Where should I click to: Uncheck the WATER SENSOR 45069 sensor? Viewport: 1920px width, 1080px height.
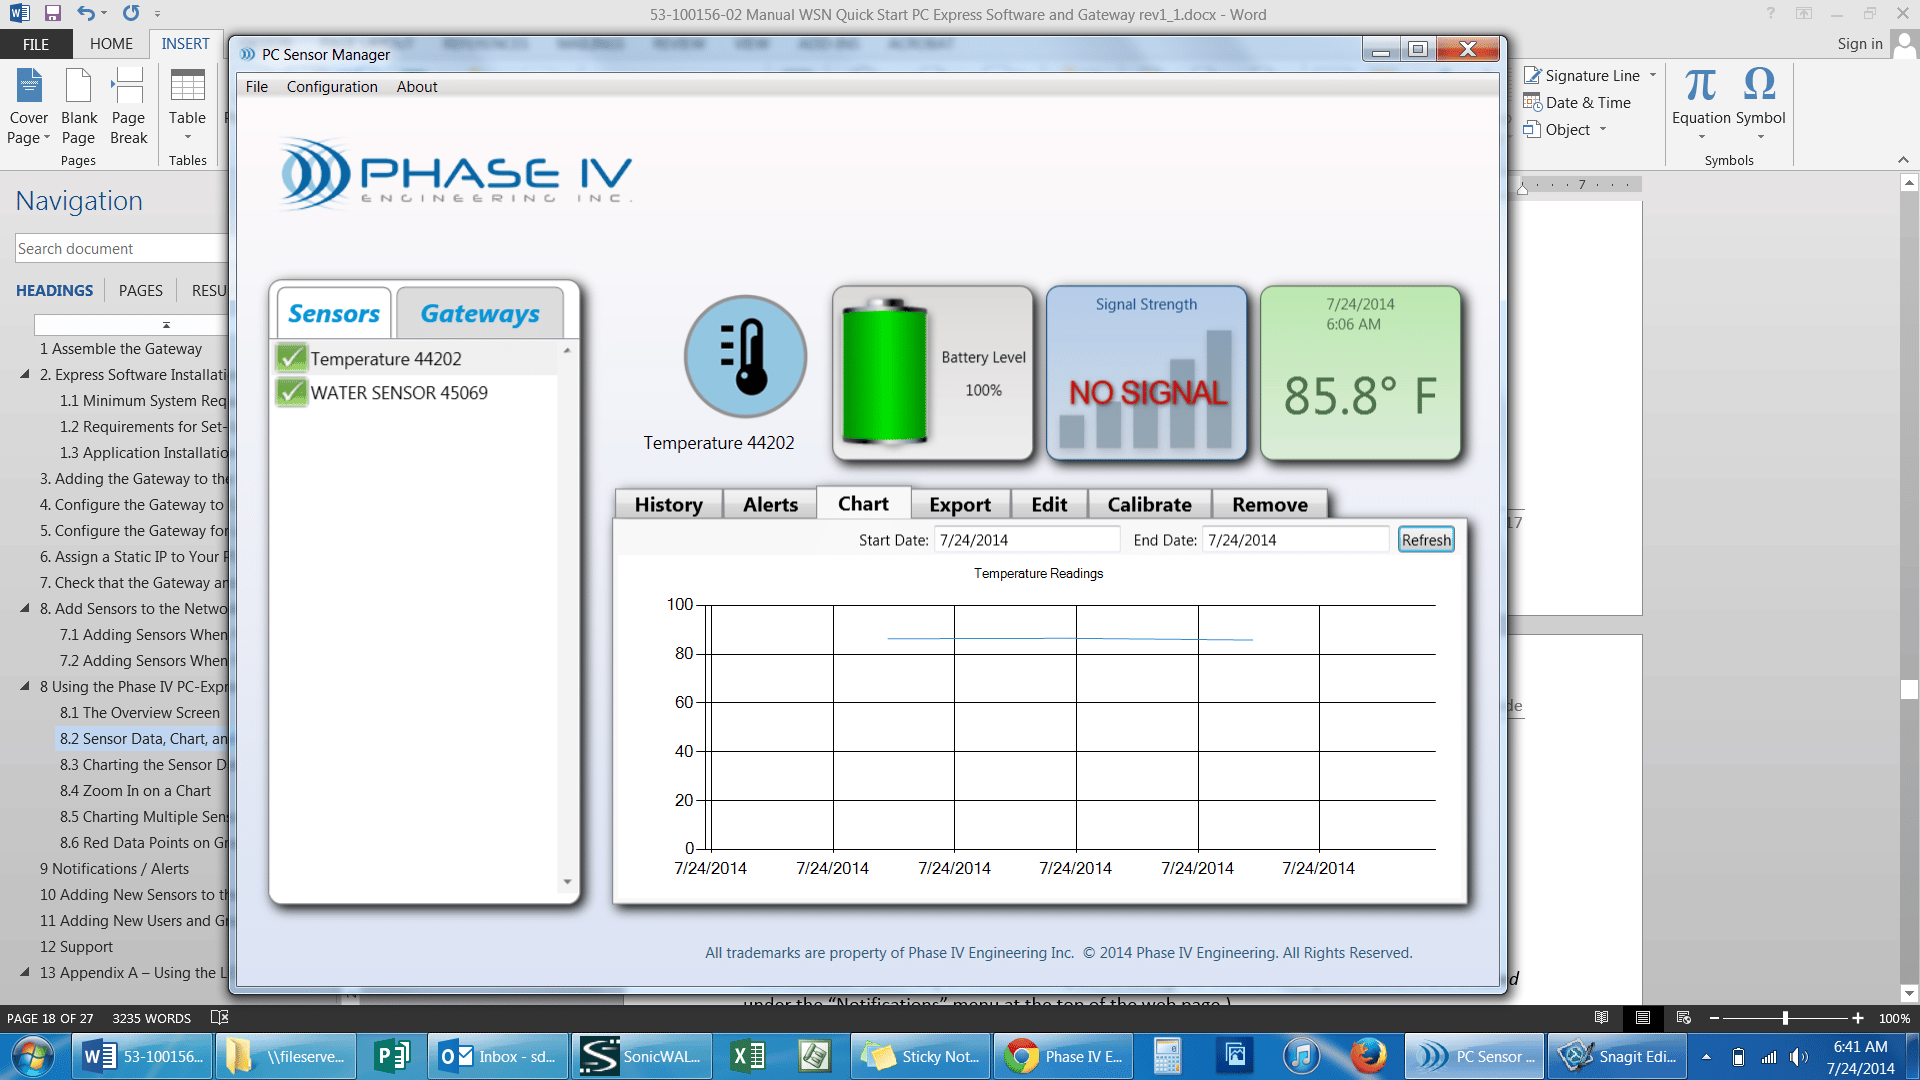click(x=291, y=392)
